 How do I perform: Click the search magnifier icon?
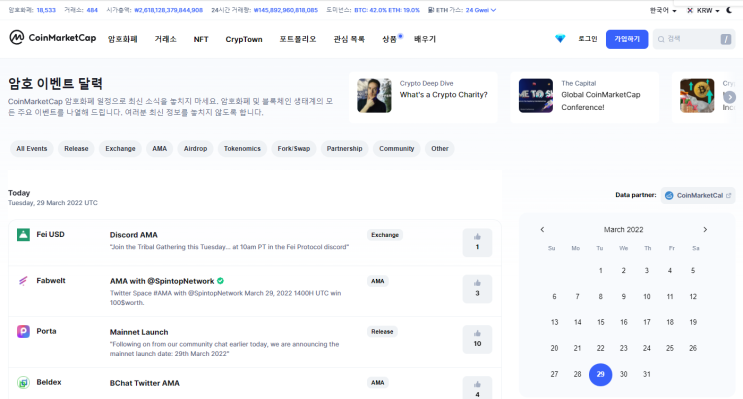point(661,39)
